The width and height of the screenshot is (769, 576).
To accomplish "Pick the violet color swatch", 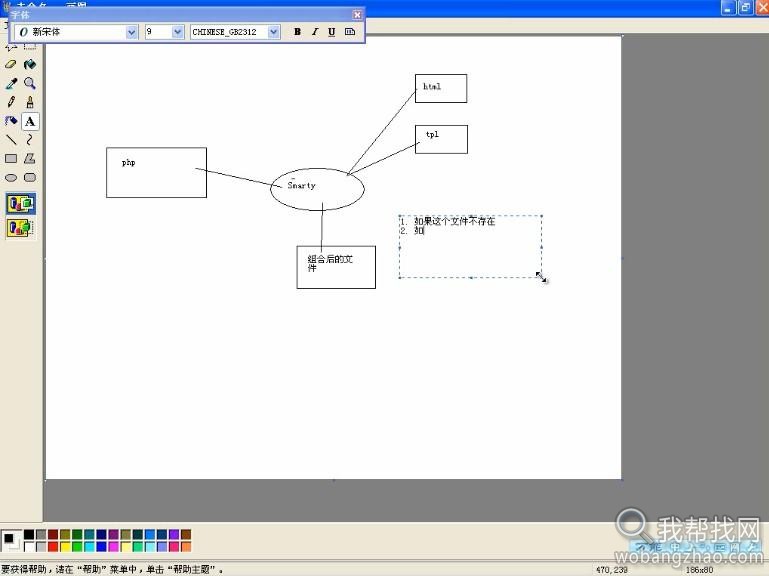I will pyautogui.click(x=174, y=534).
